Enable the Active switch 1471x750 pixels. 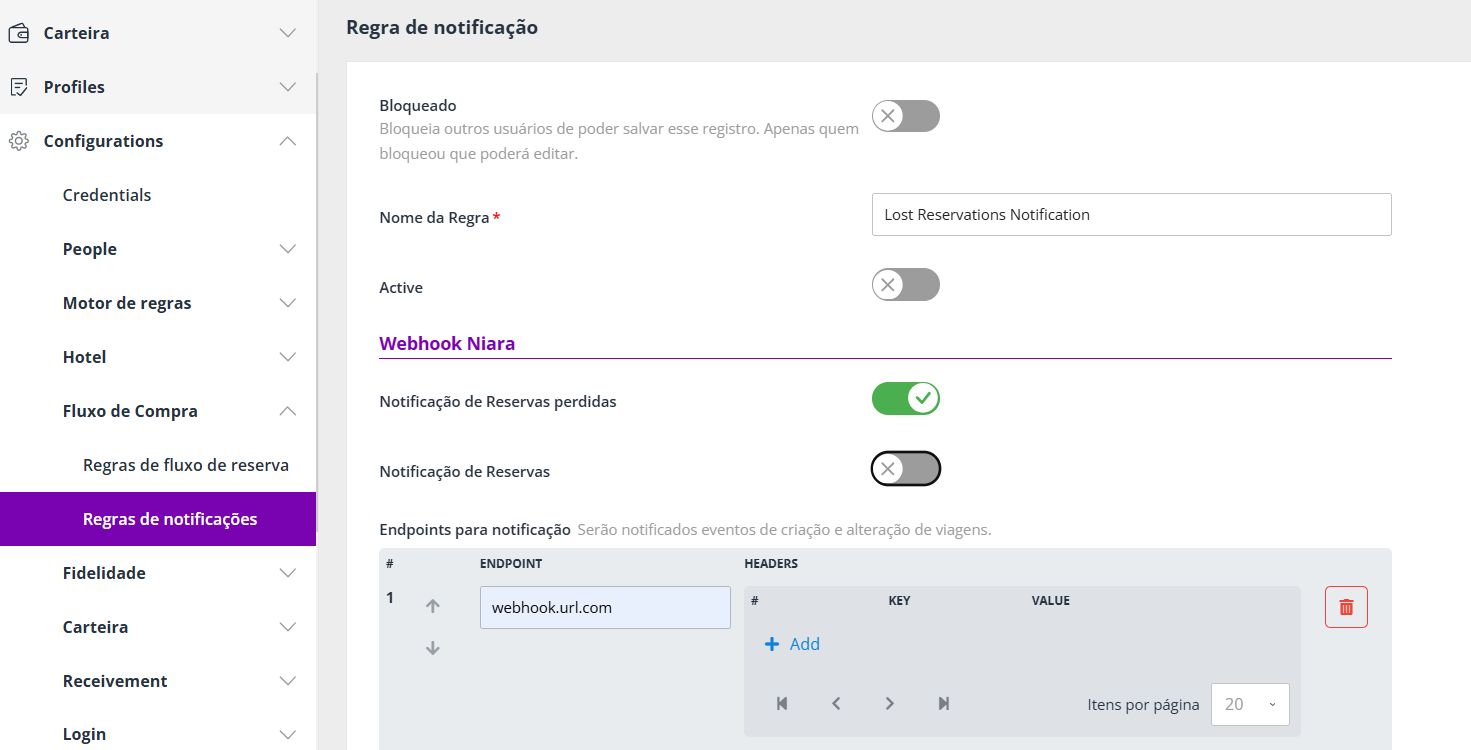pos(906,285)
